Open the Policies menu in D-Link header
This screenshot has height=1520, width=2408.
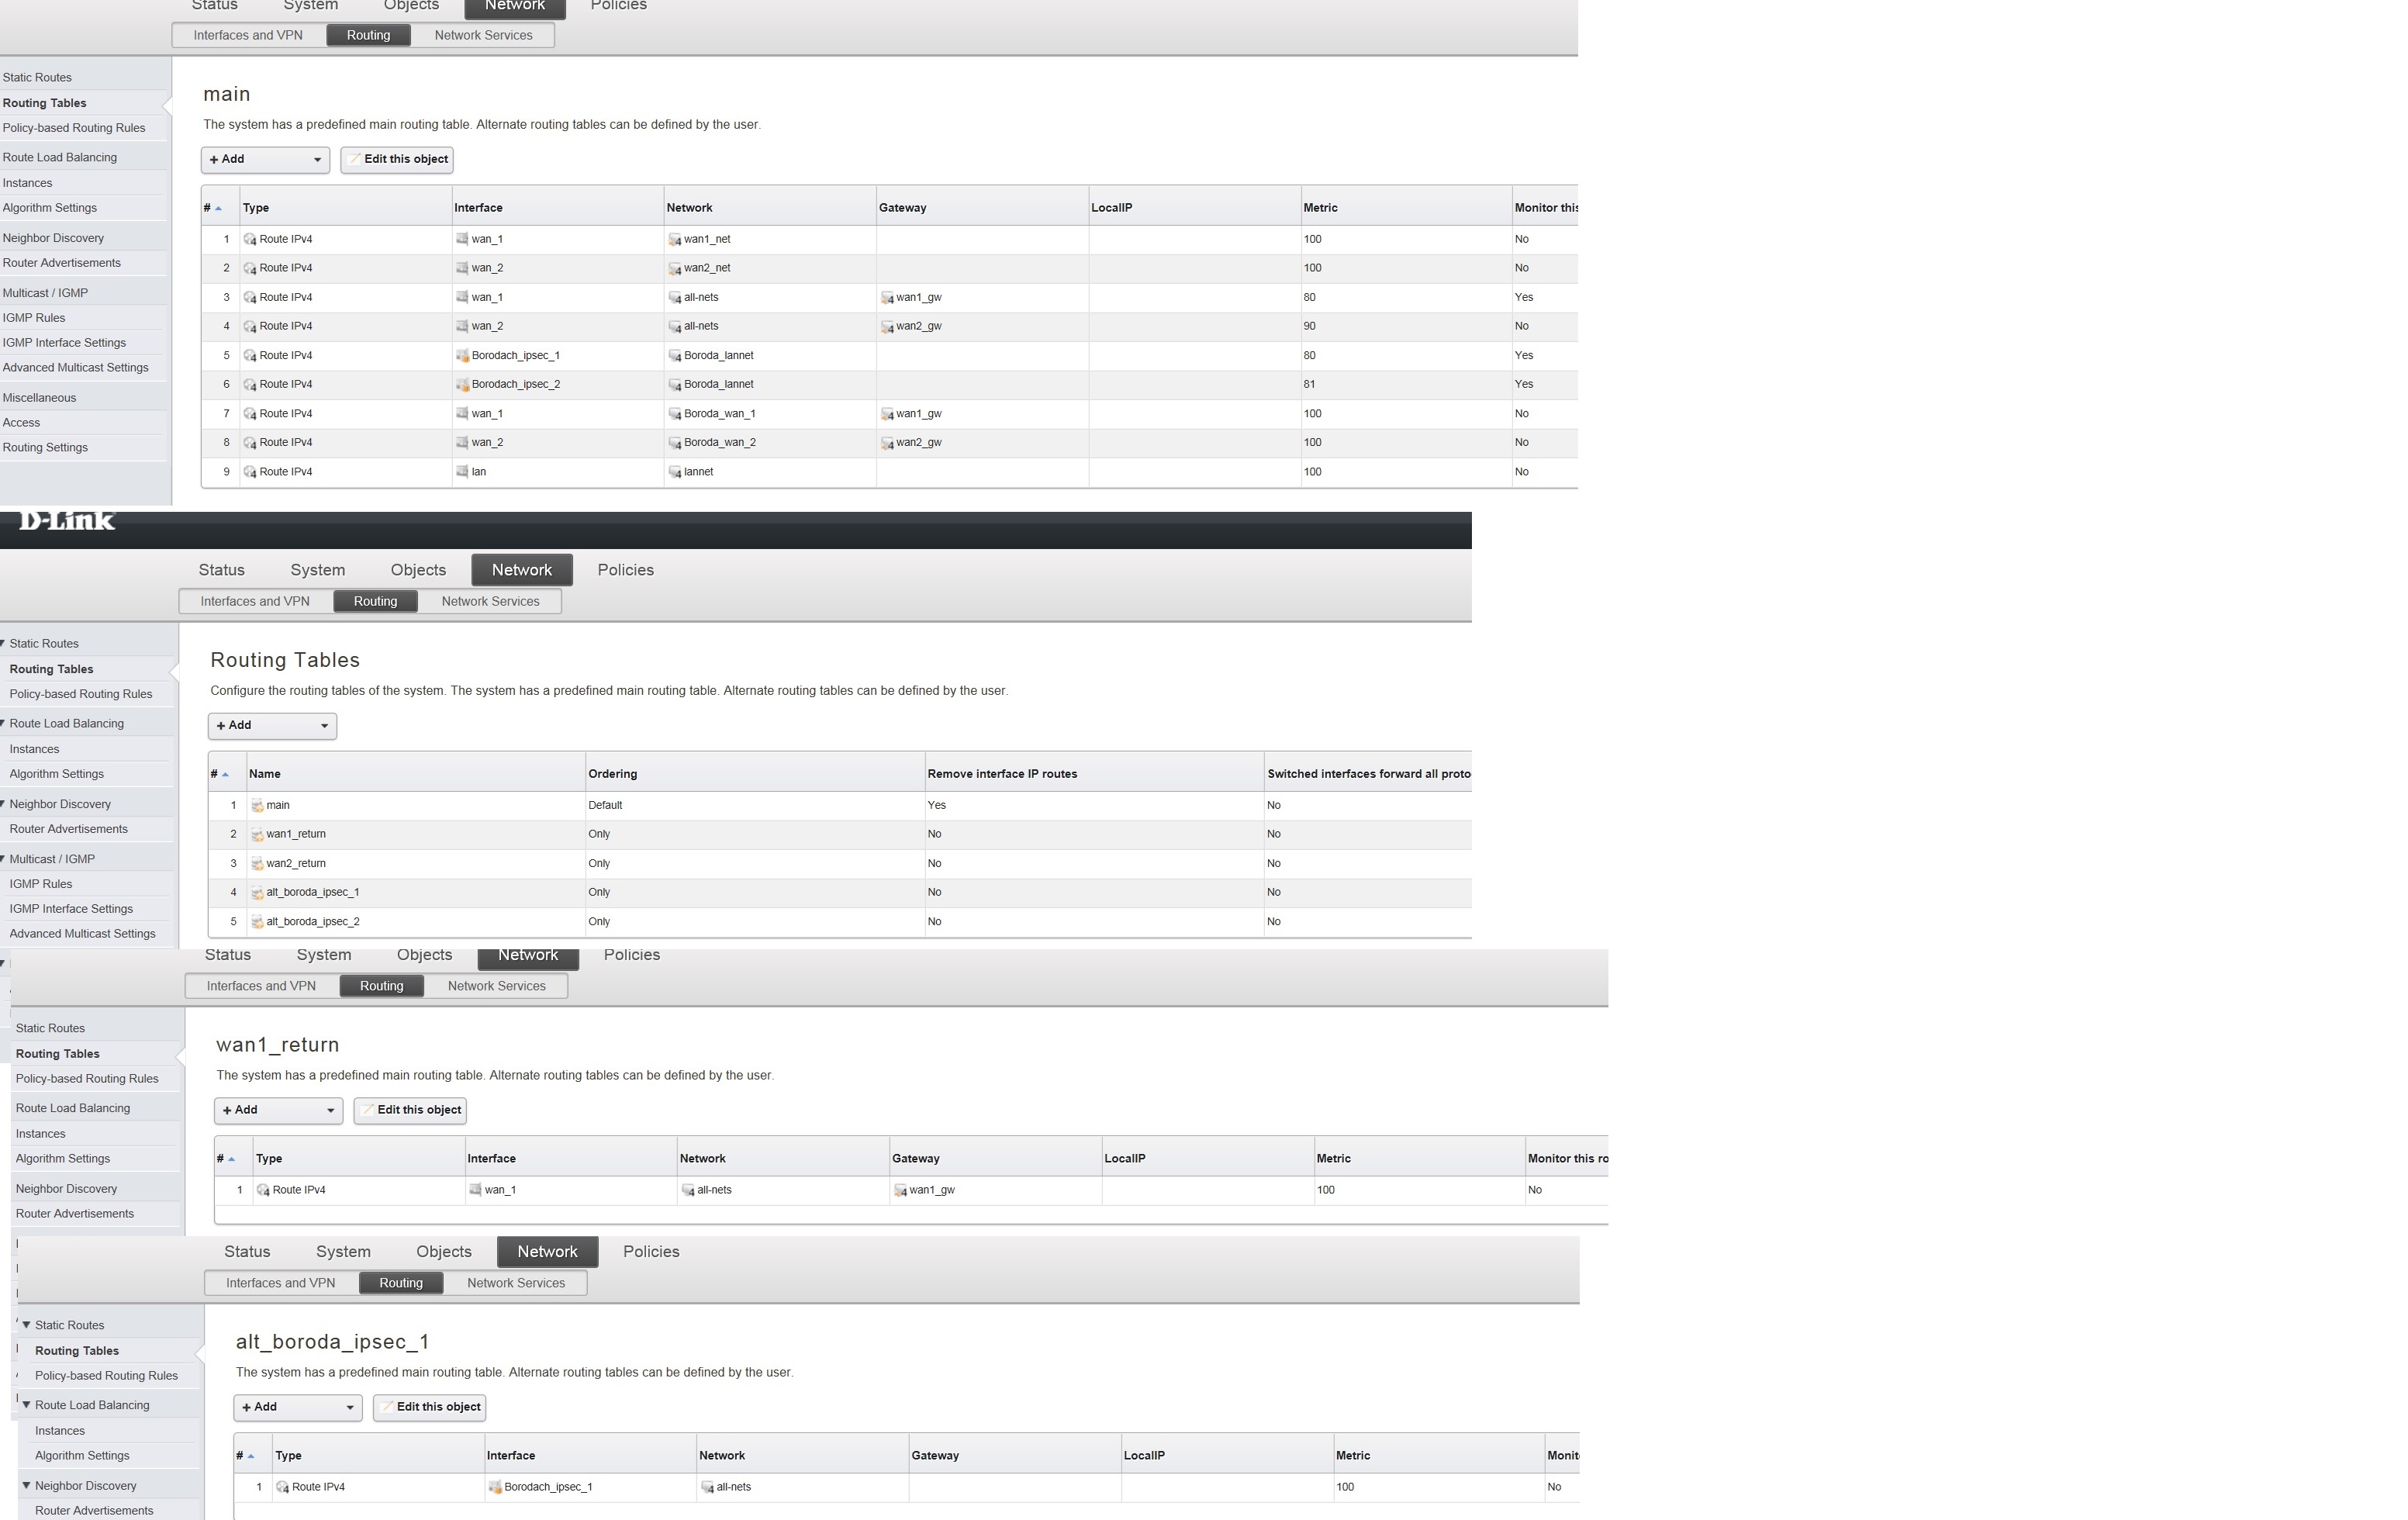[625, 570]
